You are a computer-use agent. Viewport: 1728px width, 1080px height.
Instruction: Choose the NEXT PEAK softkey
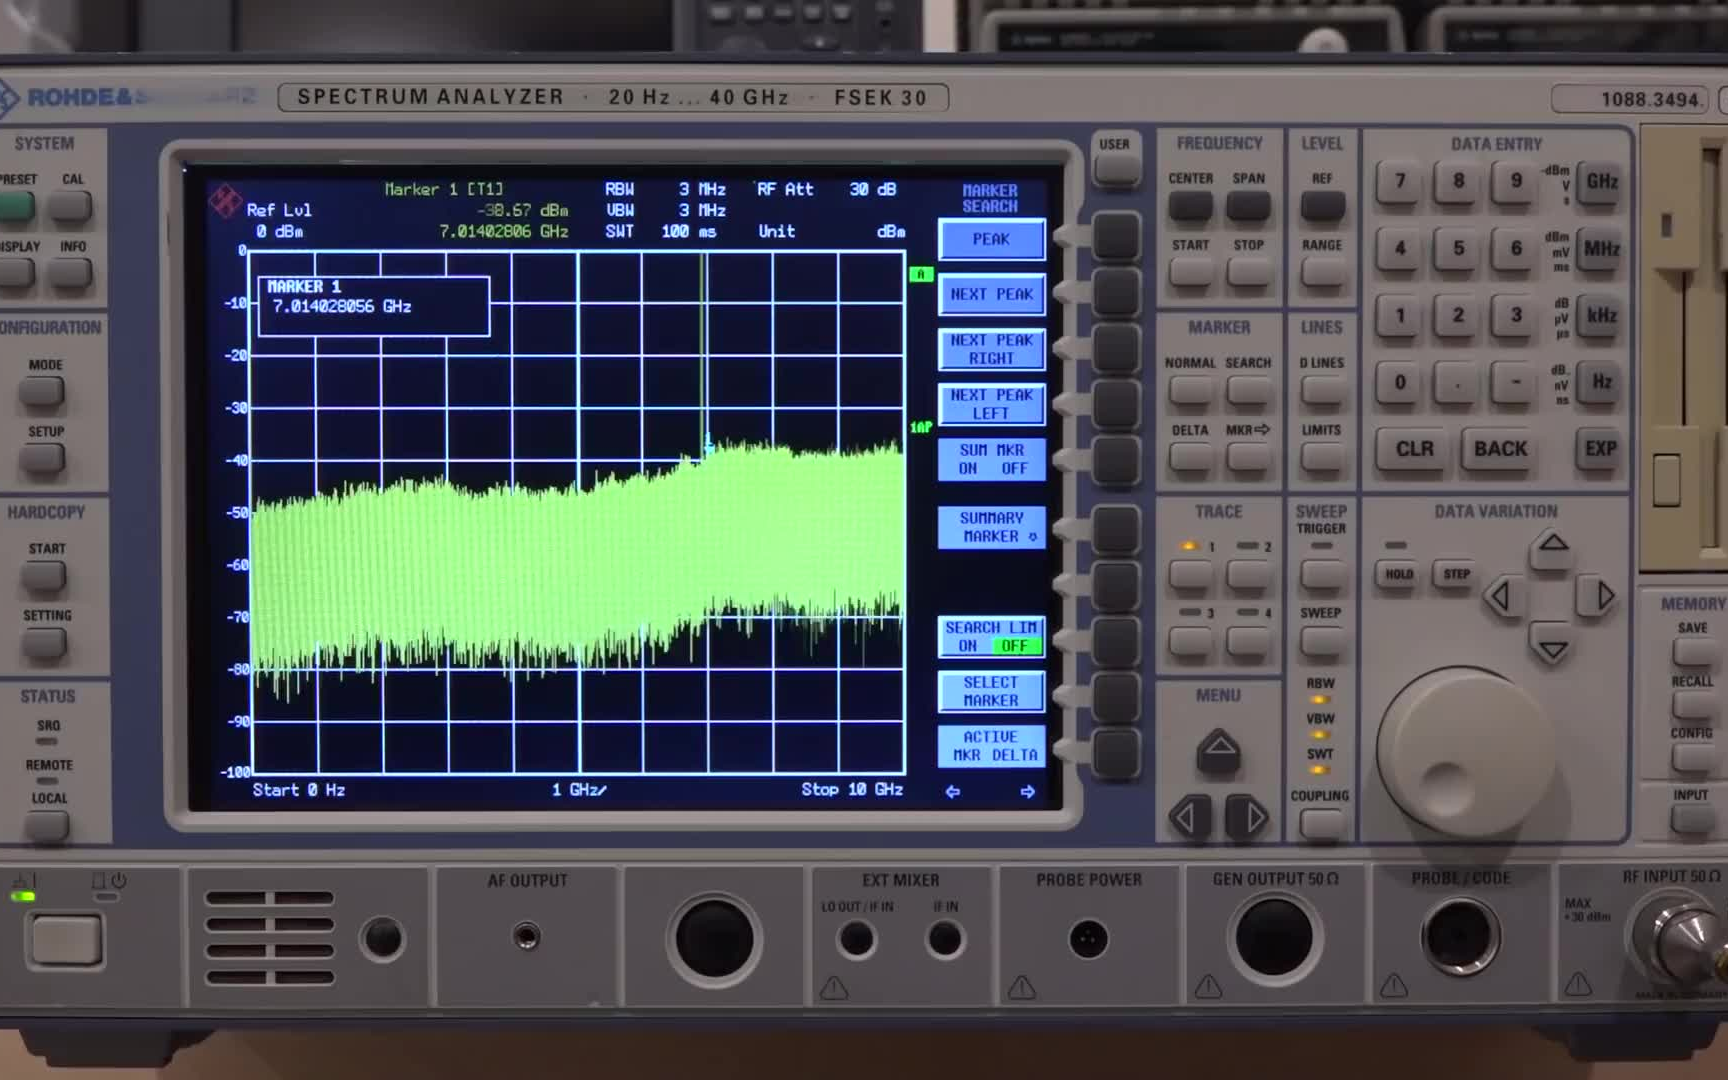click(x=991, y=295)
